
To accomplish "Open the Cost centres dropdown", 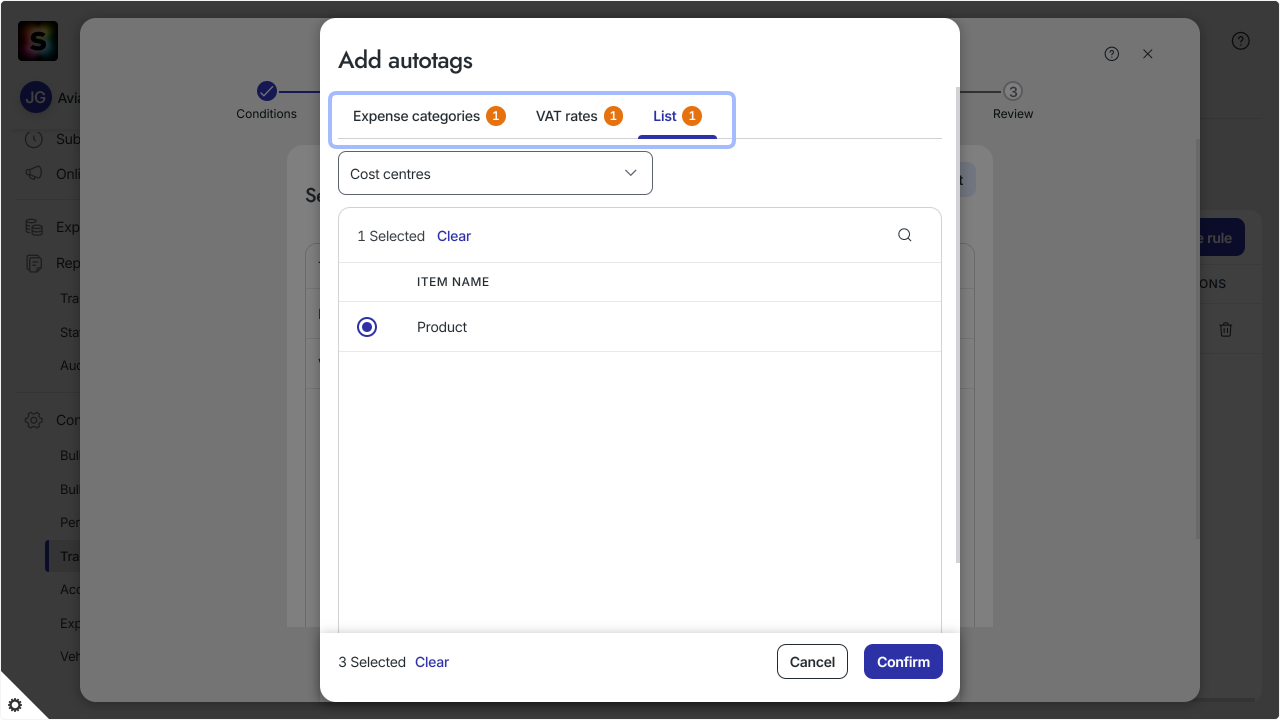I will [495, 173].
